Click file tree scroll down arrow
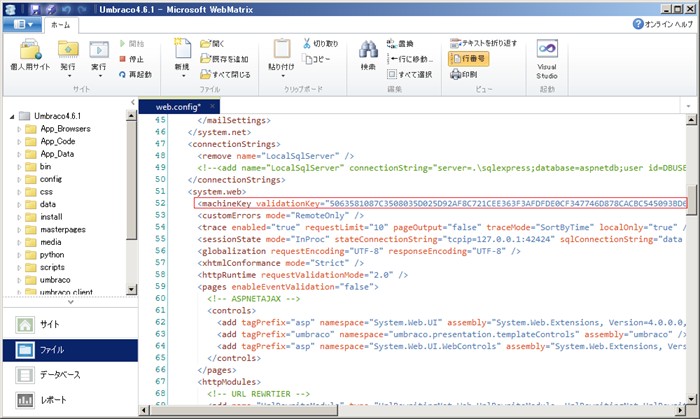This screenshot has width=700, height=419. (x=131, y=289)
